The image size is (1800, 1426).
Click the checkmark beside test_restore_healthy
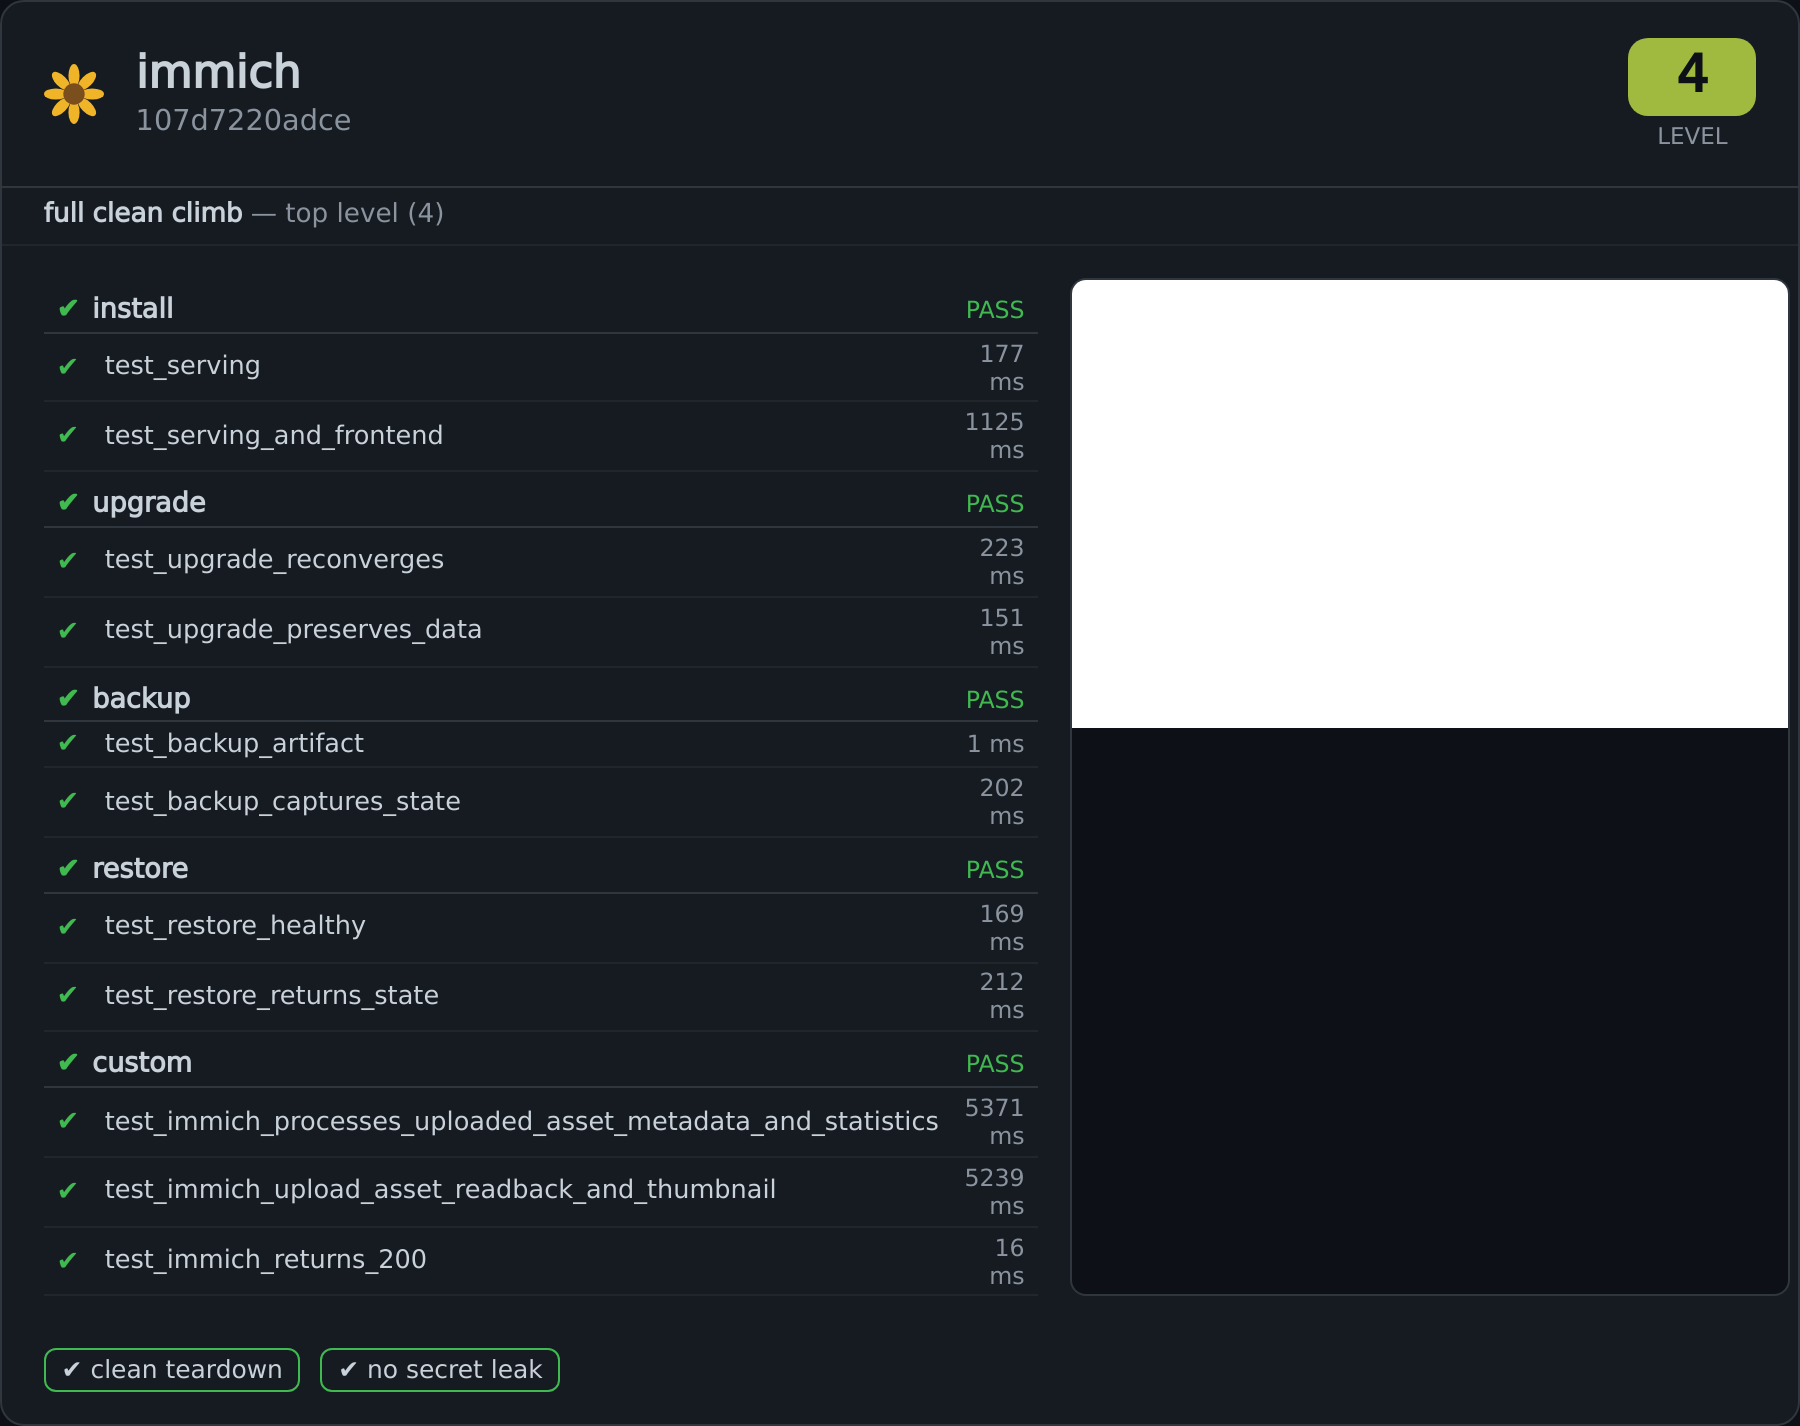tap(68, 927)
